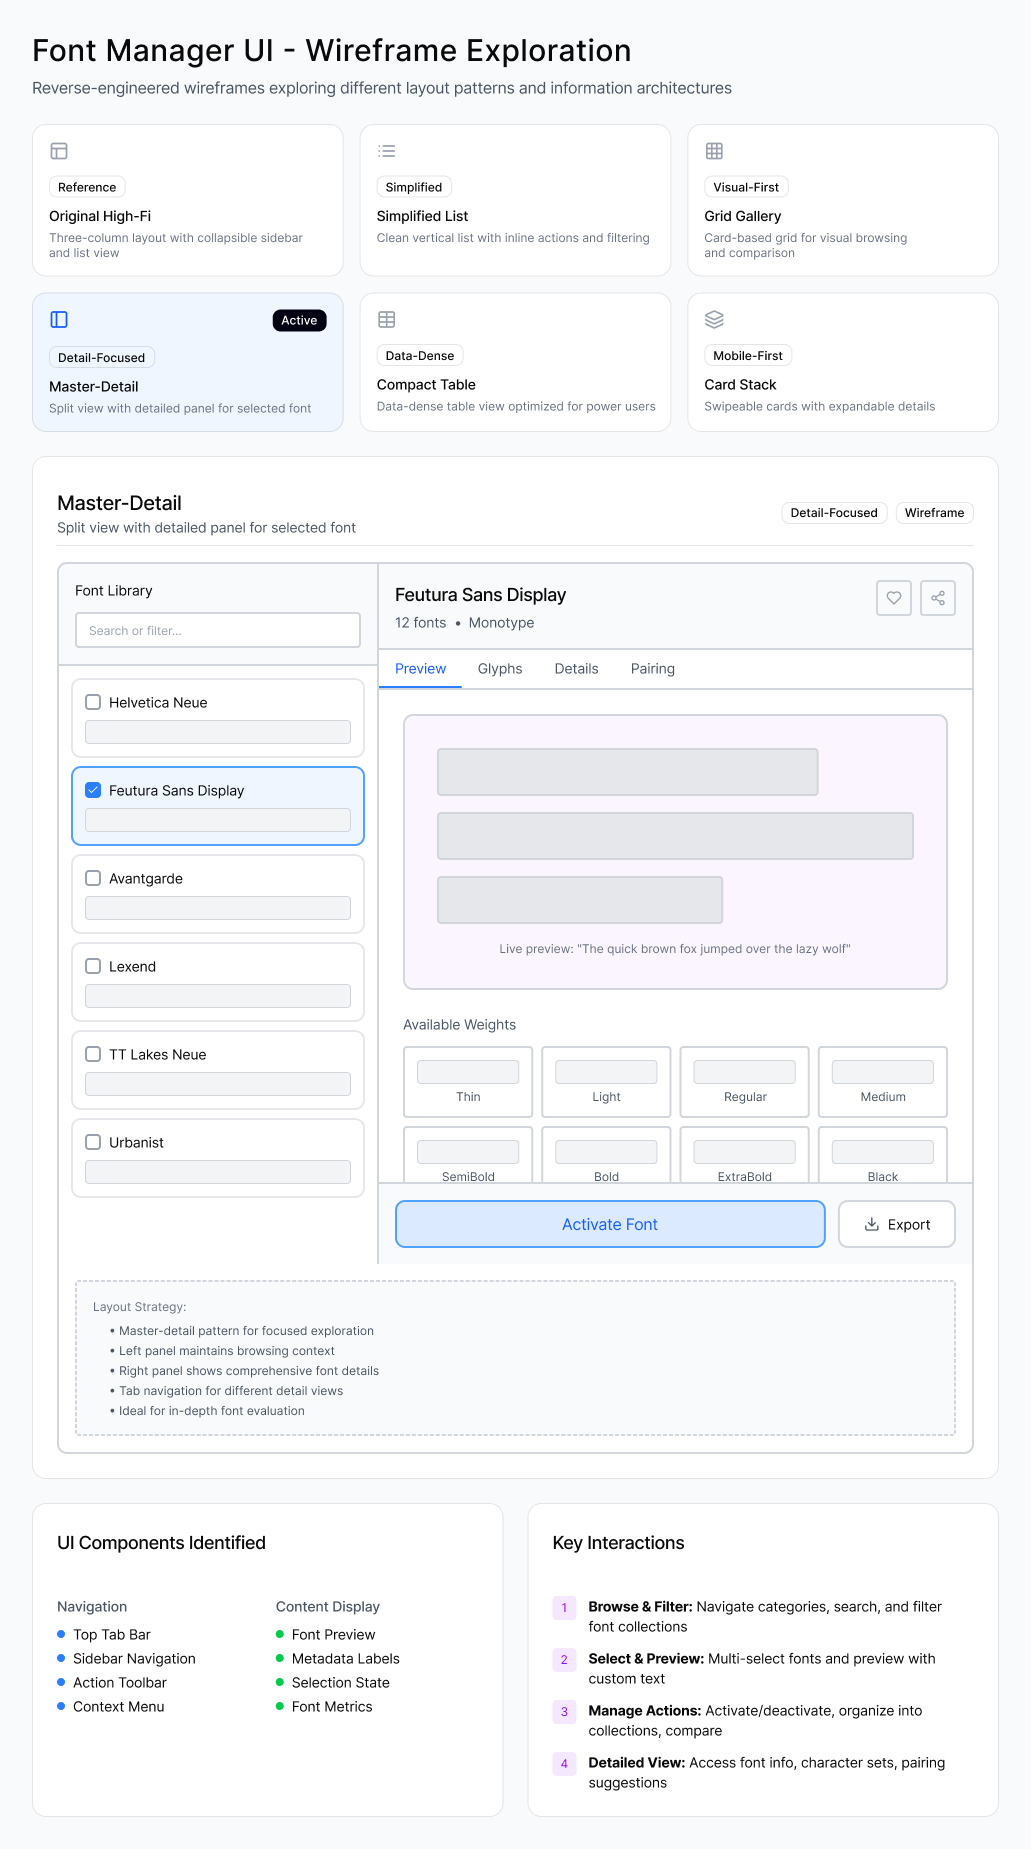Click the Wireframe badge near Master-Detail heading
The image size is (1031, 1849).
[934, 512]
